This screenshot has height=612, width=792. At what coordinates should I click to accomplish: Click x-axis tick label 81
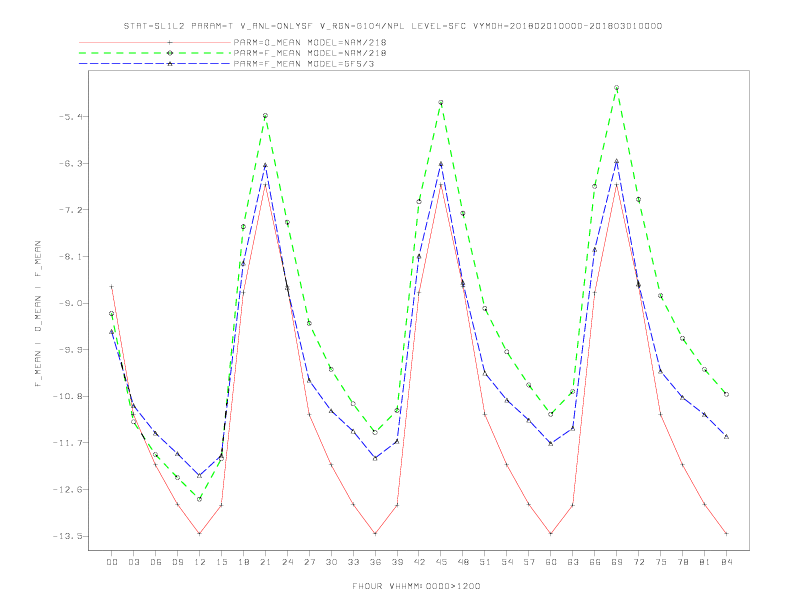pos(705,562)
